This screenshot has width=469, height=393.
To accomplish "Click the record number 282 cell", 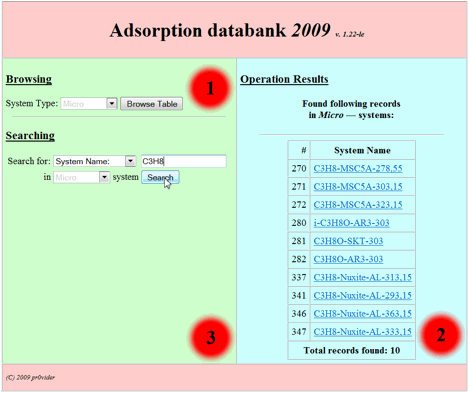I will pyautogui.click(x=299, y=259).
